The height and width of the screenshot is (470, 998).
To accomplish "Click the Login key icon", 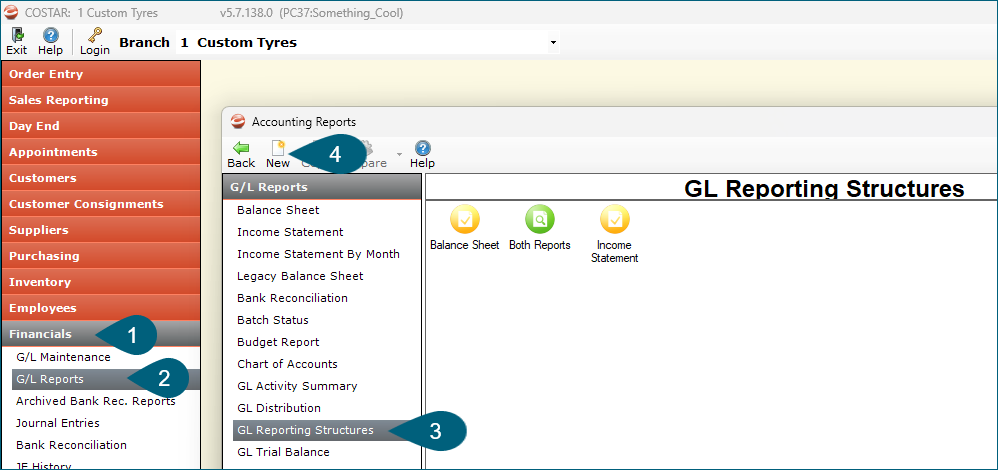I will click(x=95, y=36).
